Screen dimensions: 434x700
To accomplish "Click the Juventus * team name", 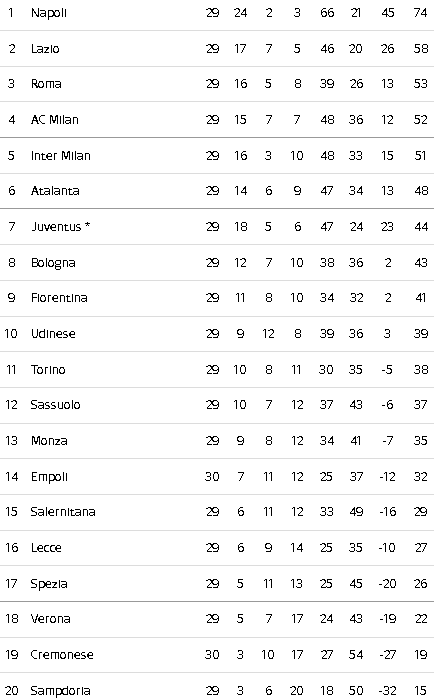I will (61, 226).
